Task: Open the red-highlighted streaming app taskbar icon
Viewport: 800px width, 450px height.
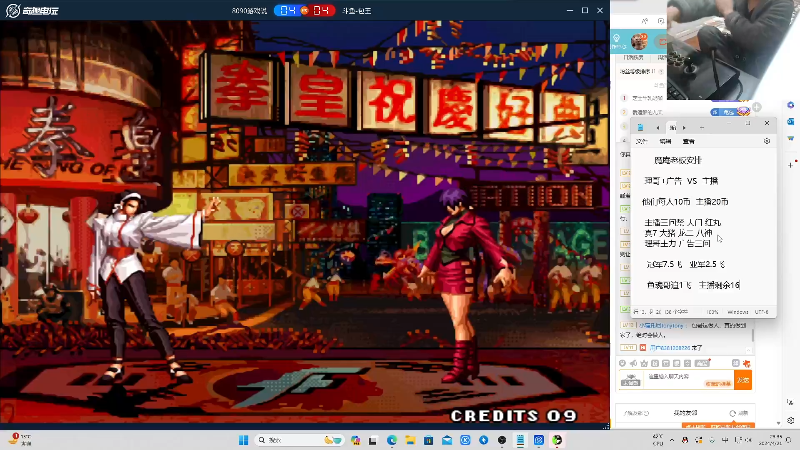Action: point(557,440)
